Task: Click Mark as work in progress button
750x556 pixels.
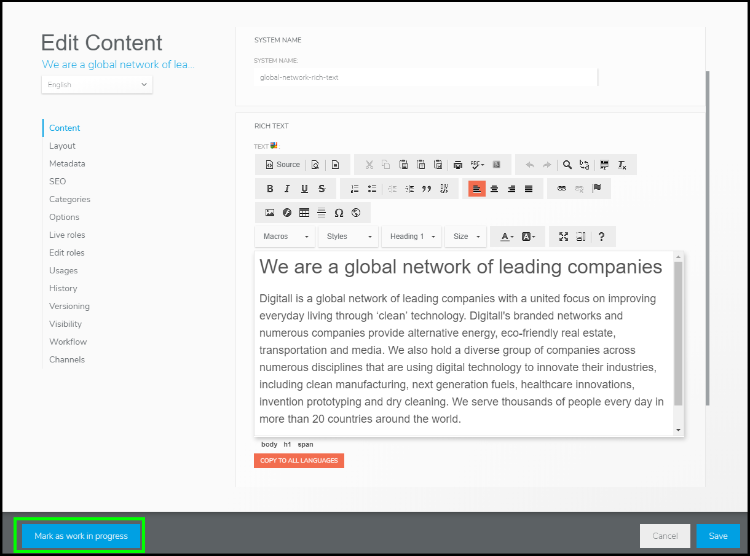Action: coord(81,536)
